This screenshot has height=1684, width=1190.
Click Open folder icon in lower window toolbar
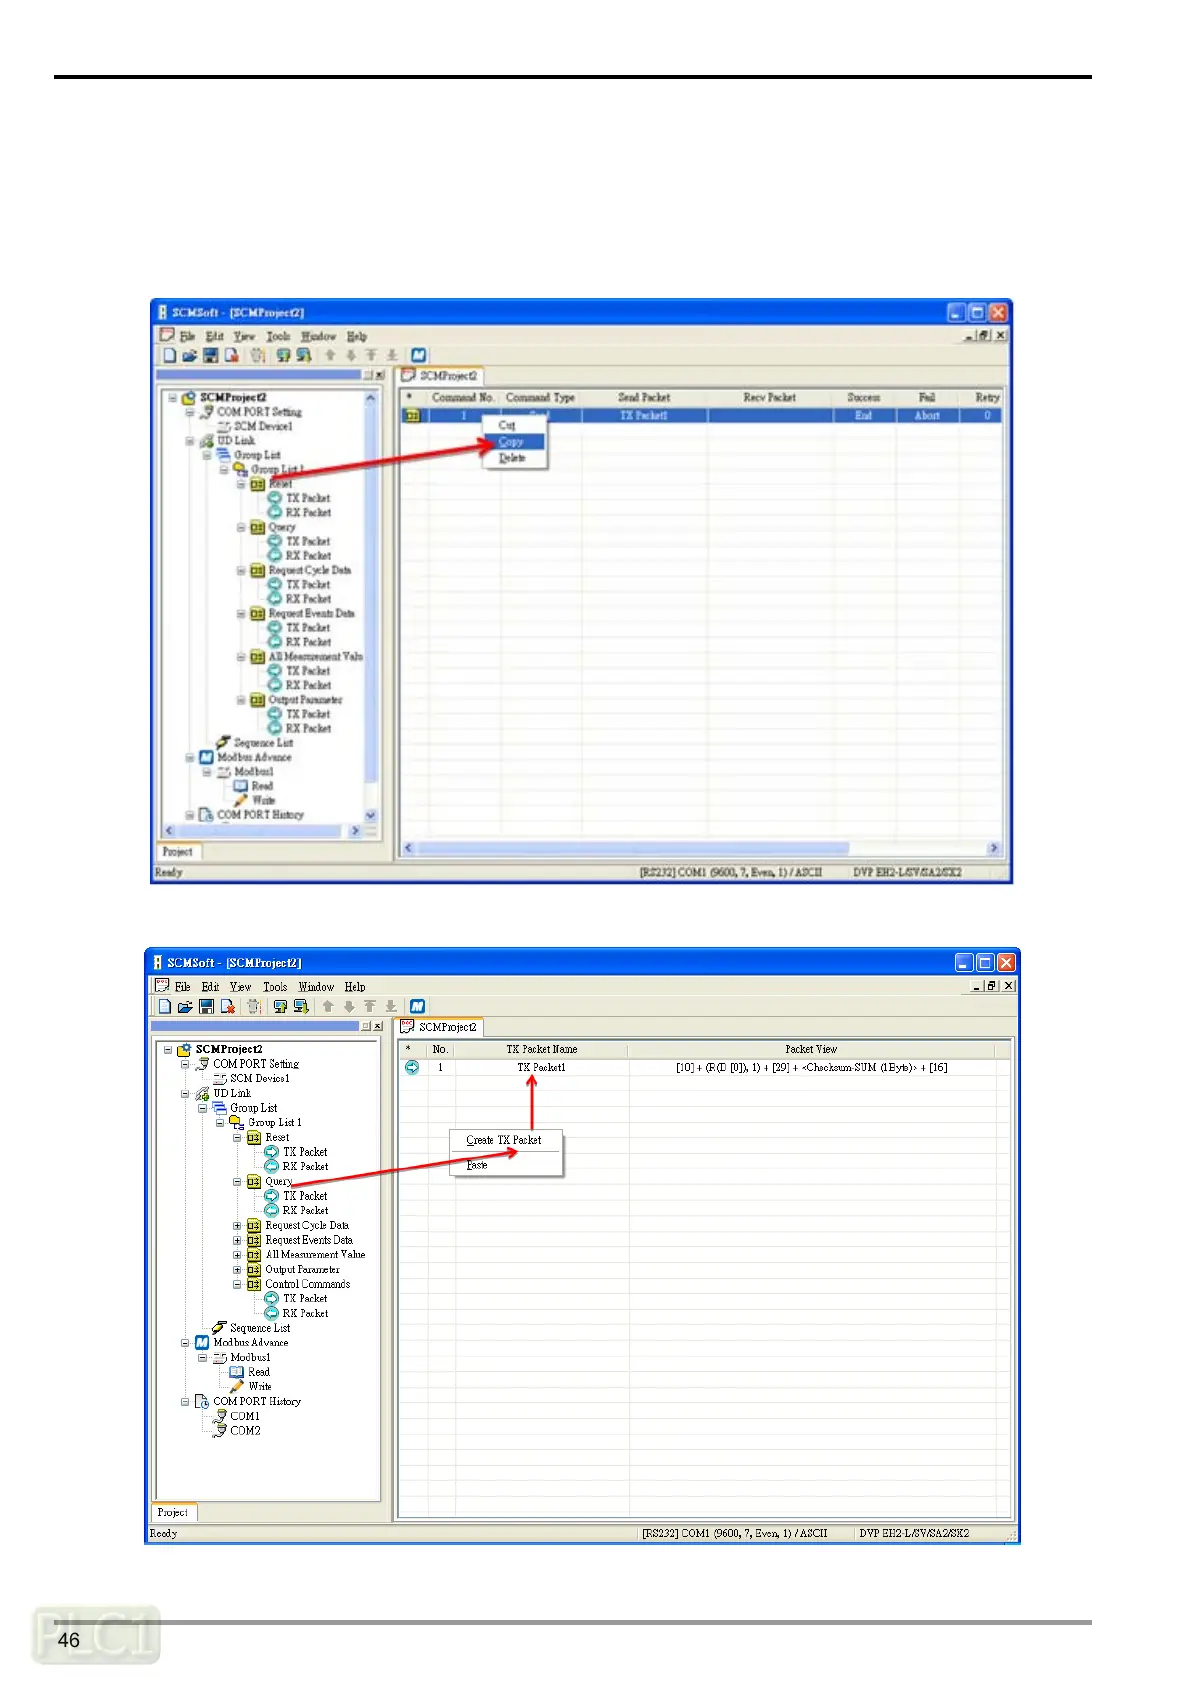coord(185,1006)
